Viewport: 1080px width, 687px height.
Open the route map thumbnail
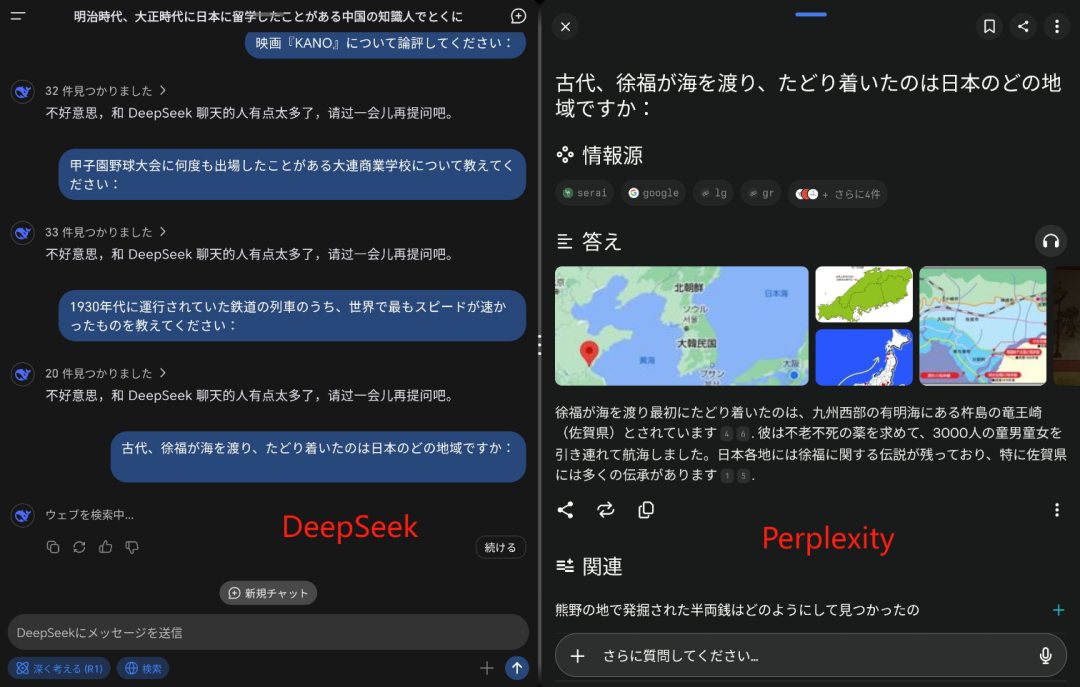982,326
